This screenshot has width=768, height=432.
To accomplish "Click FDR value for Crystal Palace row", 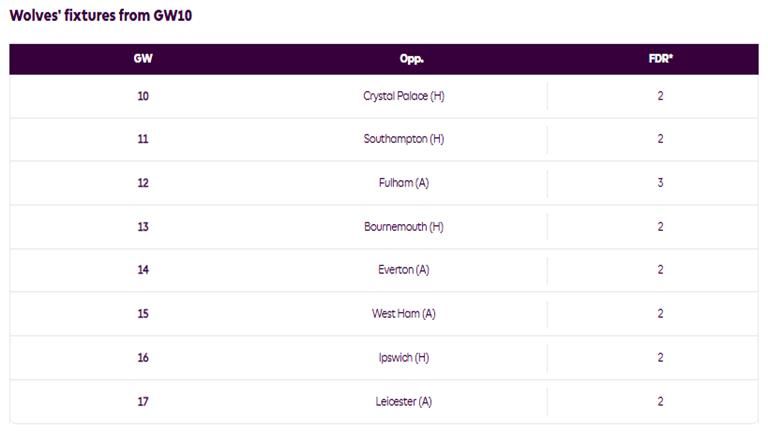I will point(660,96).
